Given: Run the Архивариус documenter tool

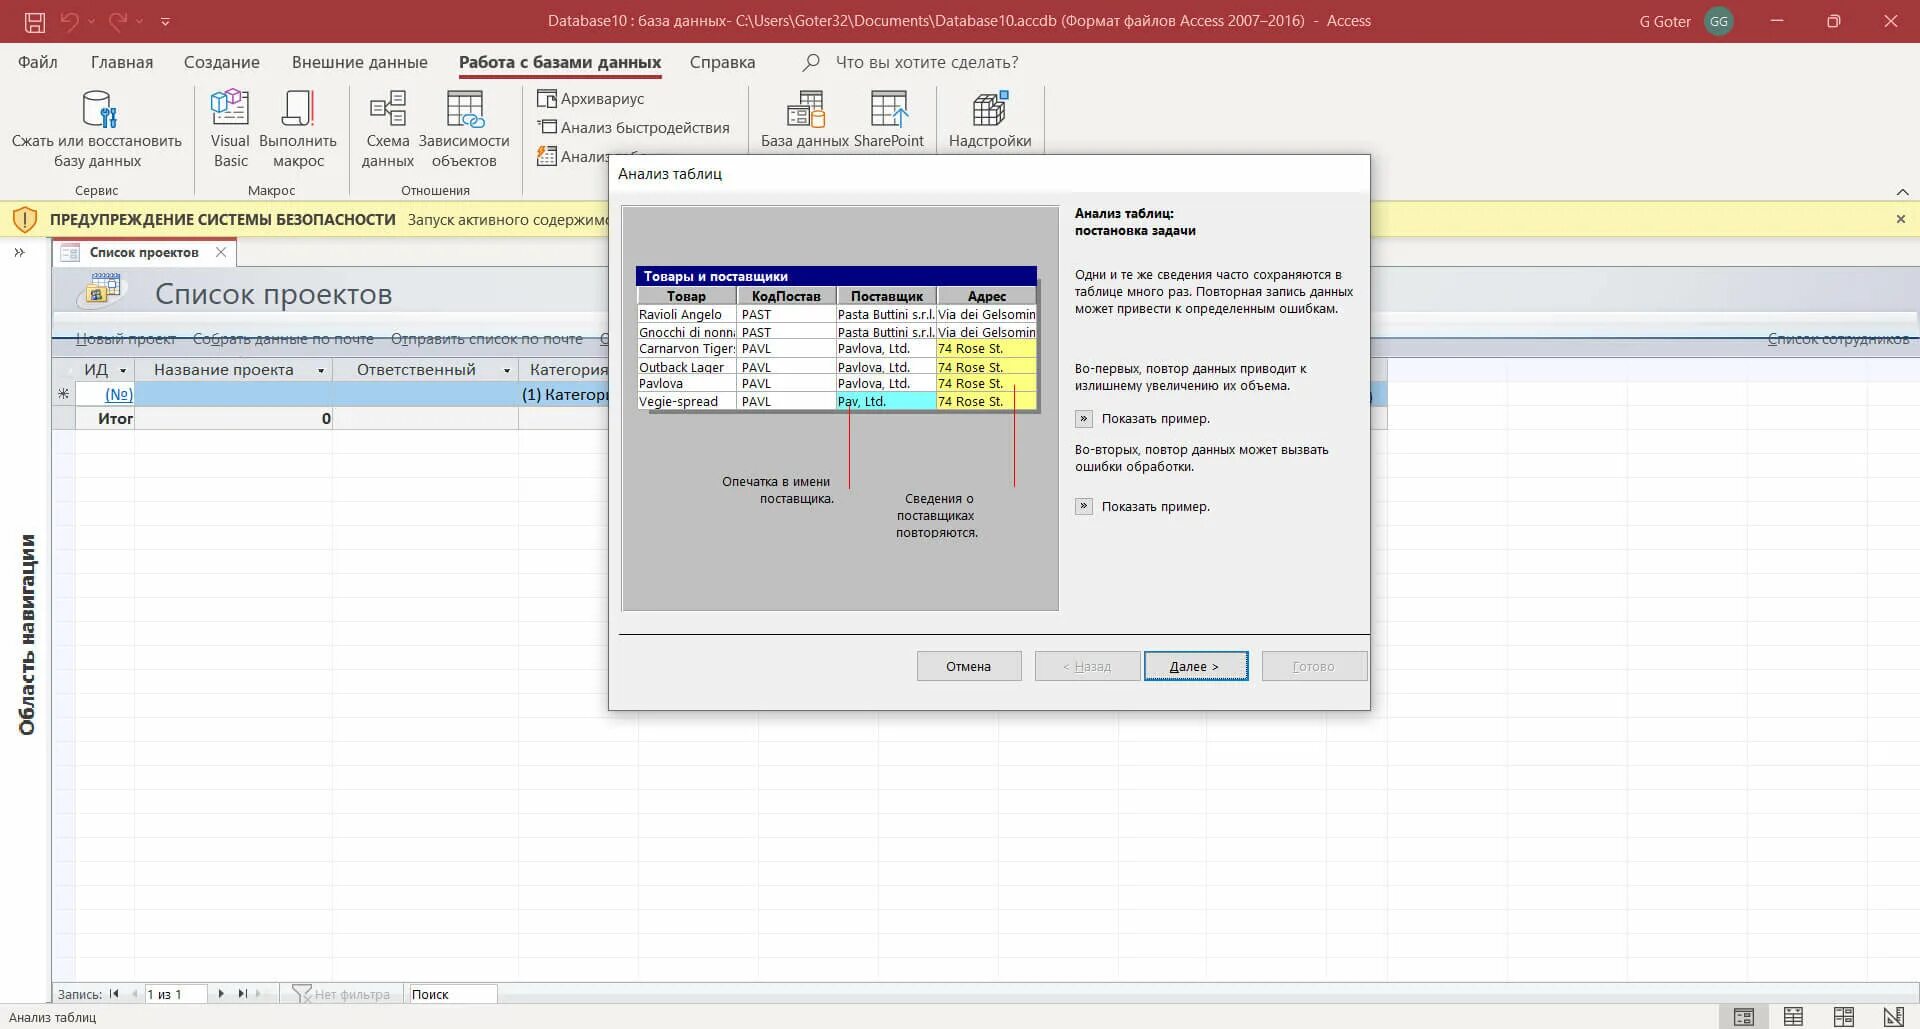Looking at the screenshot, I should 591,99.
